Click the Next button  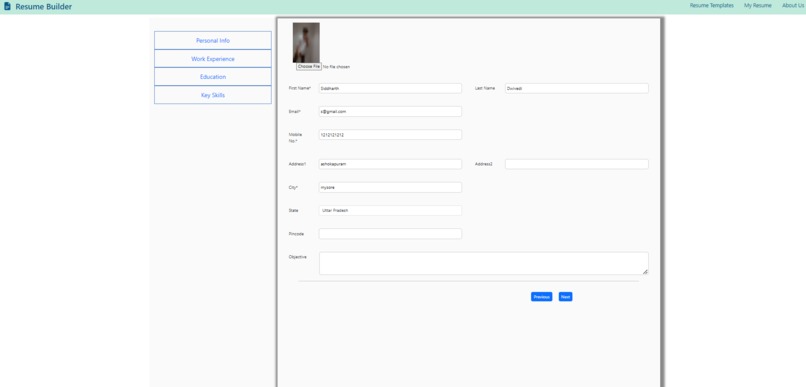(565, 297)
